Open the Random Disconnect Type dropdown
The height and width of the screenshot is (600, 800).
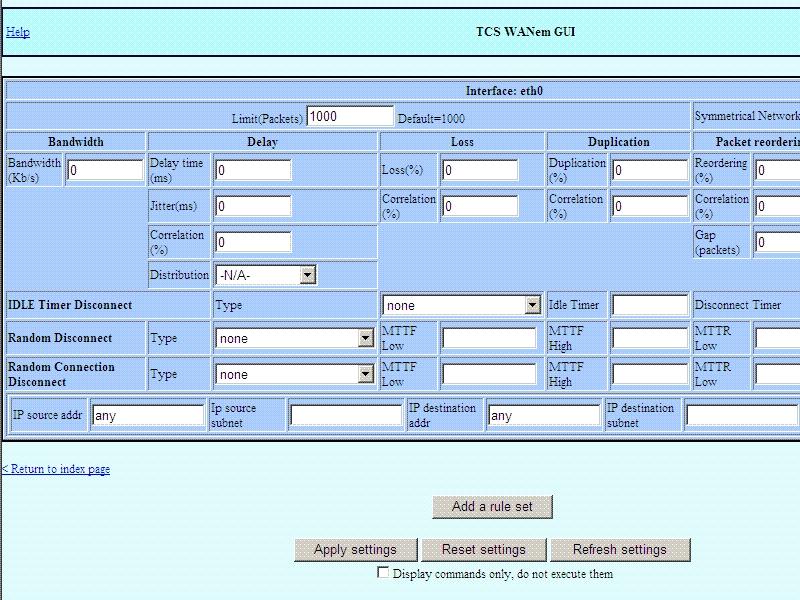294,338
